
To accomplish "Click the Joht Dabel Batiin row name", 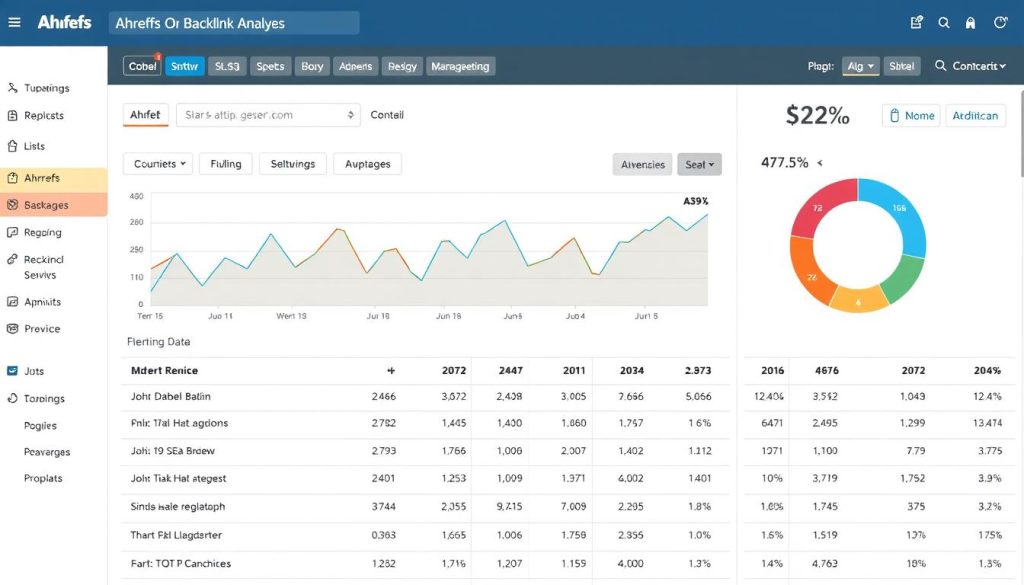I will (170, 396).
